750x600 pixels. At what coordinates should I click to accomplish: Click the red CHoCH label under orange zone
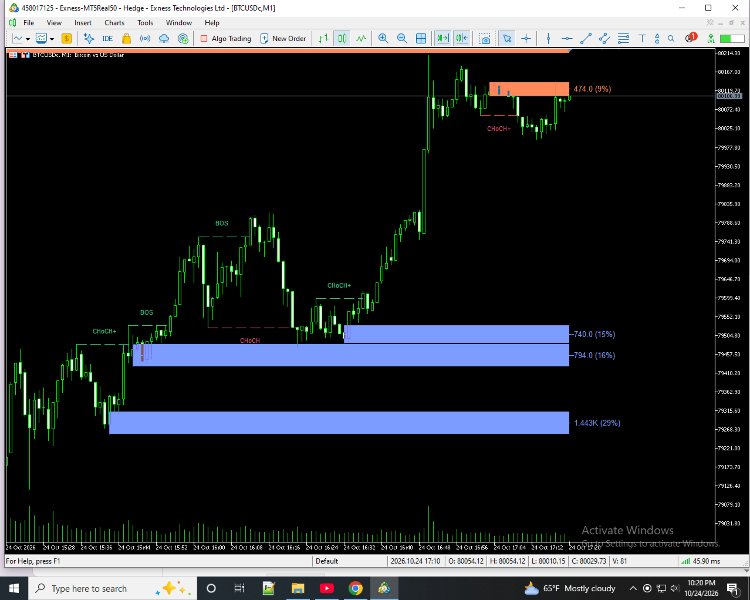coord(498,129)
